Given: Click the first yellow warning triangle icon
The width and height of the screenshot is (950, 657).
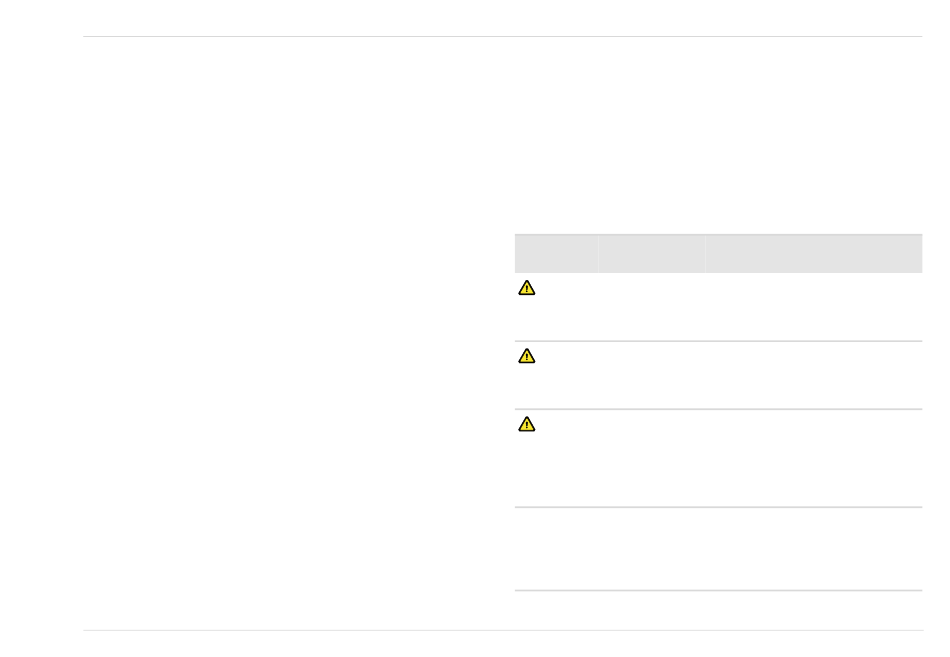Looking at the screenshot, I should (x=526, y=288).
